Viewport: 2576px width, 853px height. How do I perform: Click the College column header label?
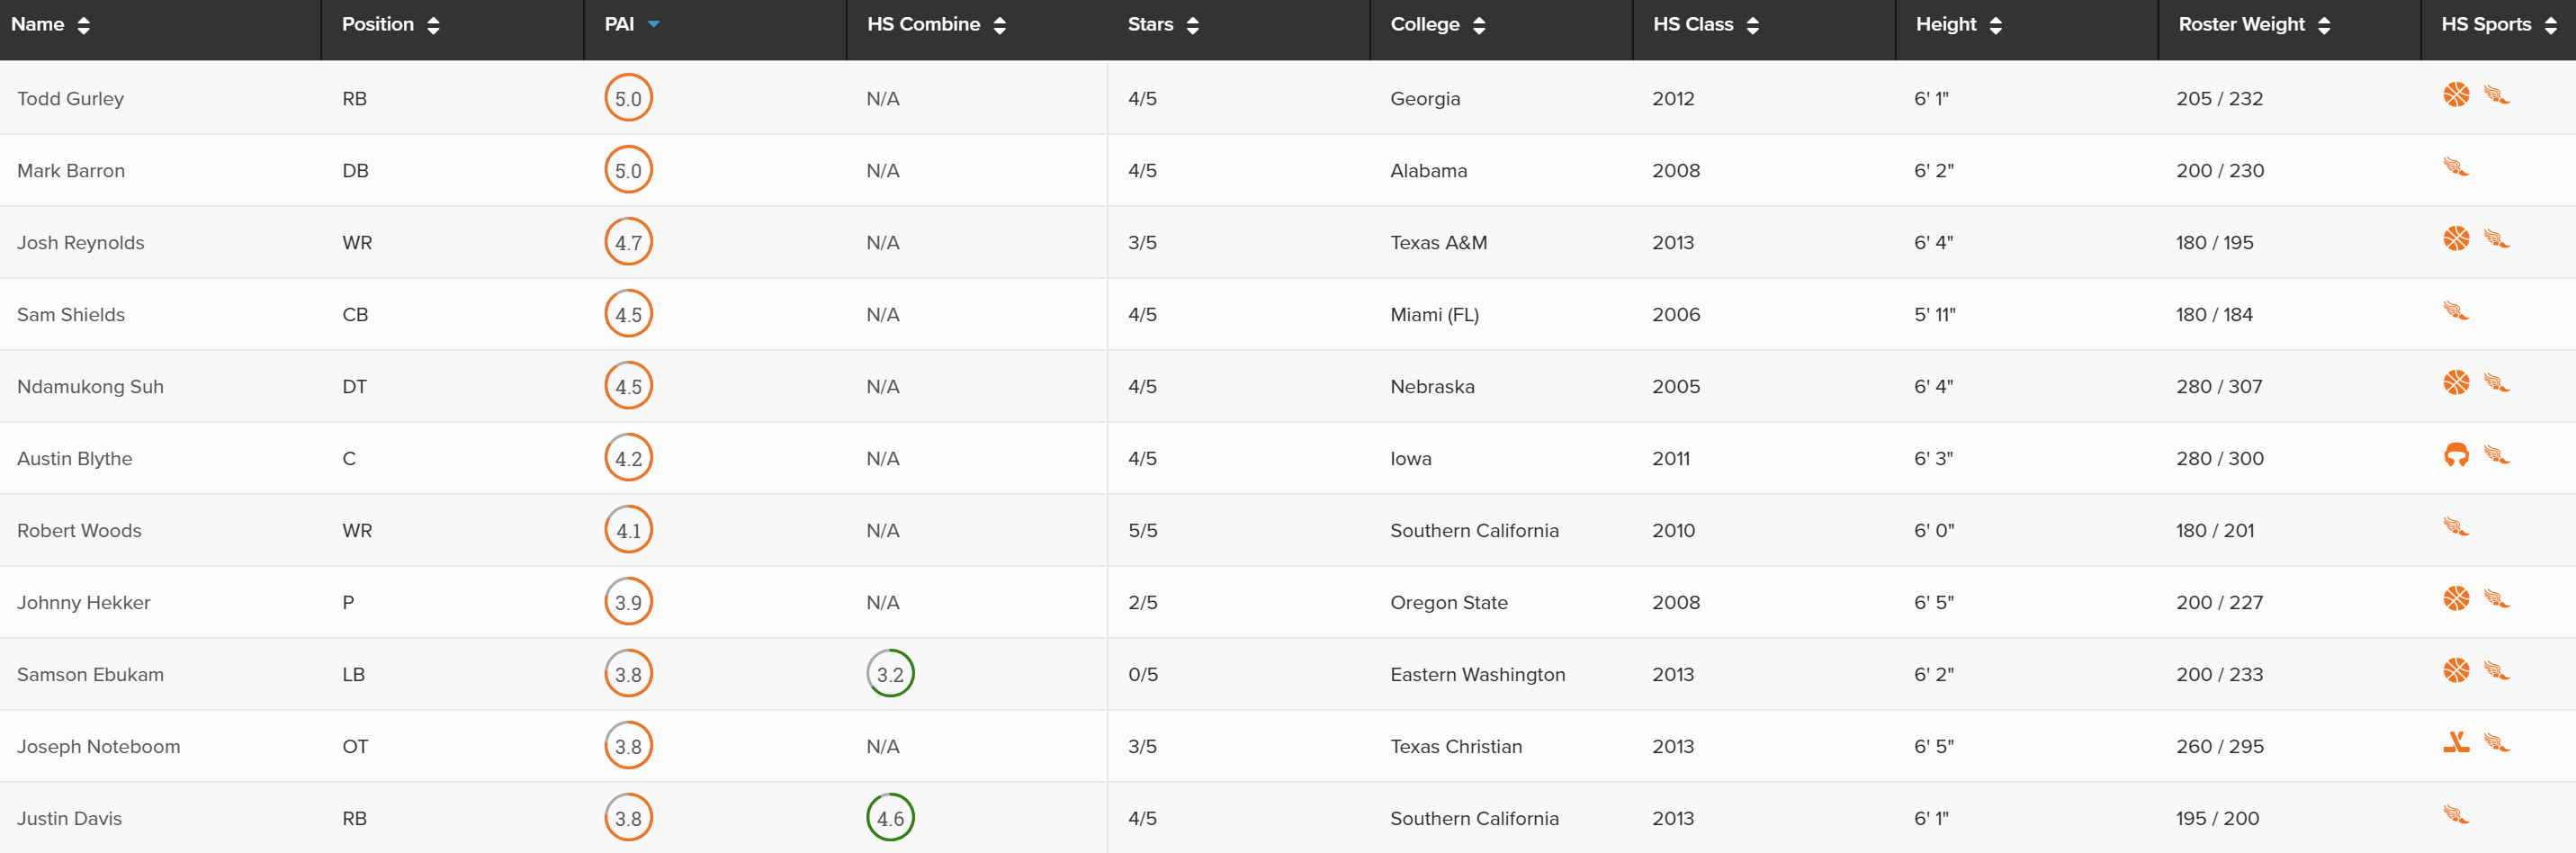pyautogui.click(x=1425, y=25)
